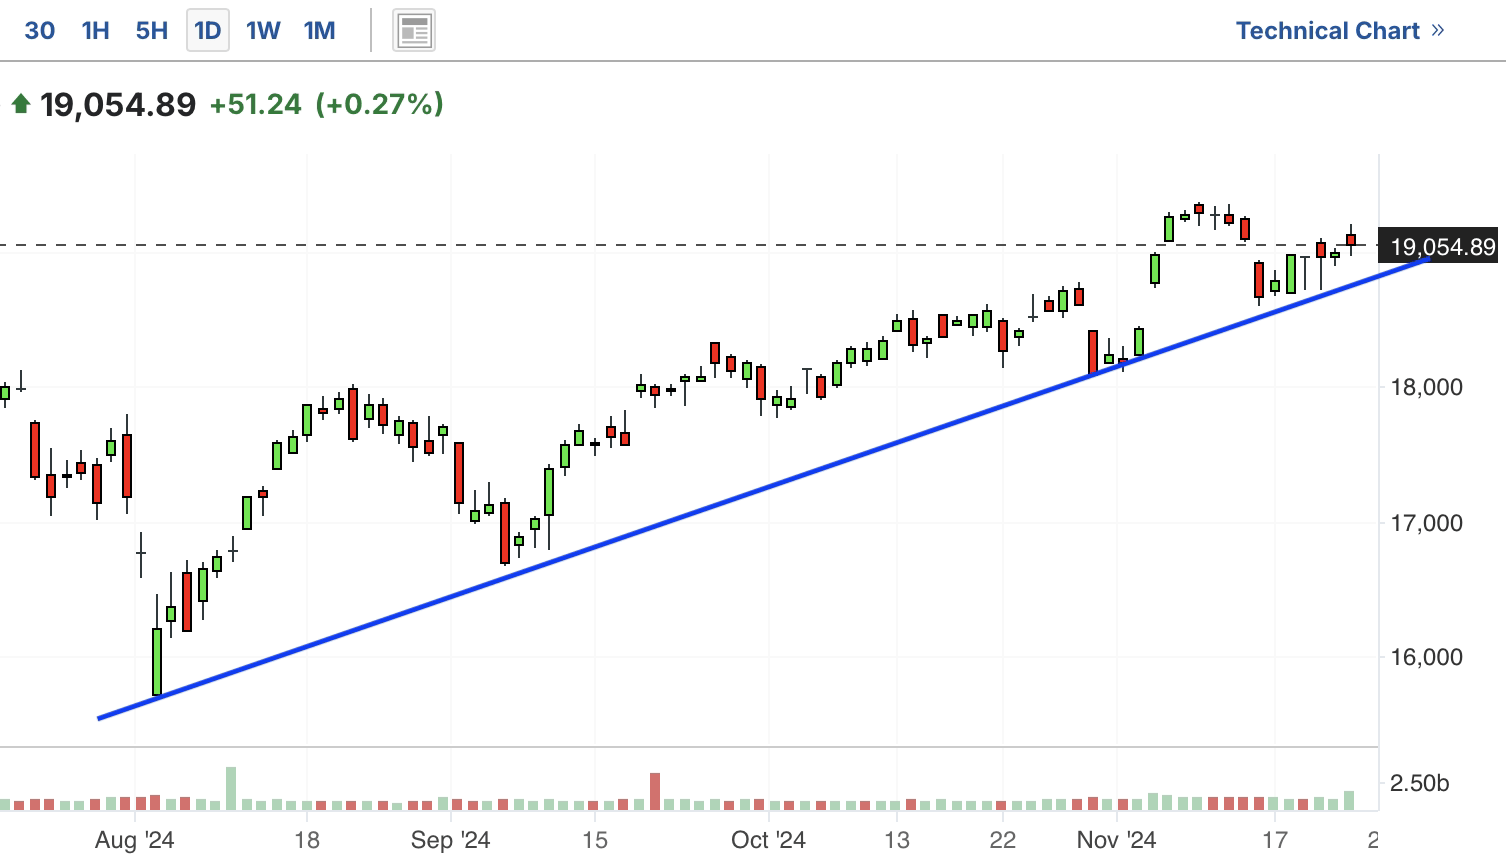Click the +51.24 change value
Viewport: 1506px width, 868px height.
255,104
